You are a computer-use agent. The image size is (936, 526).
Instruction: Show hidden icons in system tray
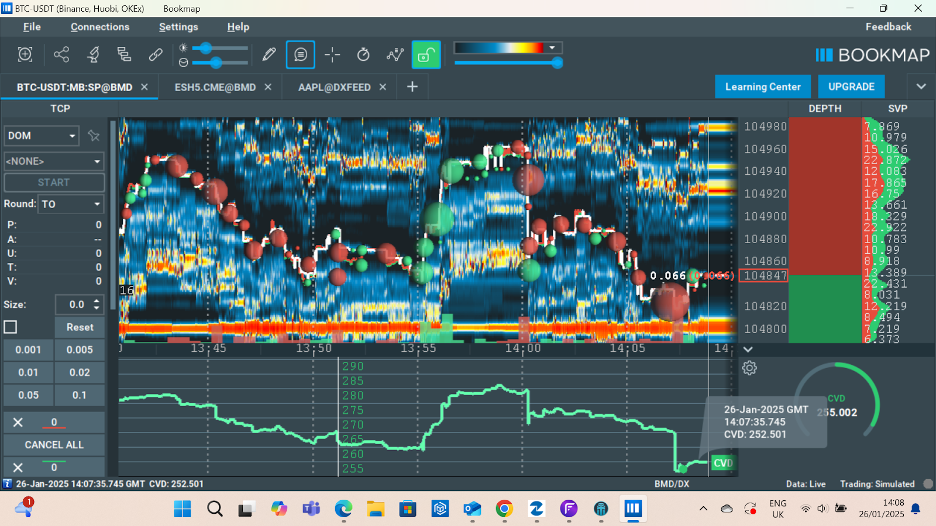point(703,509)
